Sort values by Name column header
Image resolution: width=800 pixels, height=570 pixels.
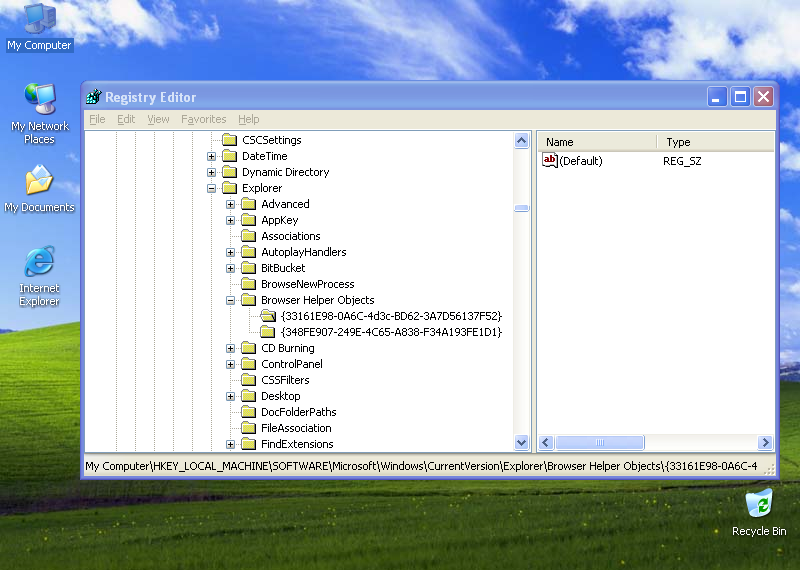pos(597,142)
